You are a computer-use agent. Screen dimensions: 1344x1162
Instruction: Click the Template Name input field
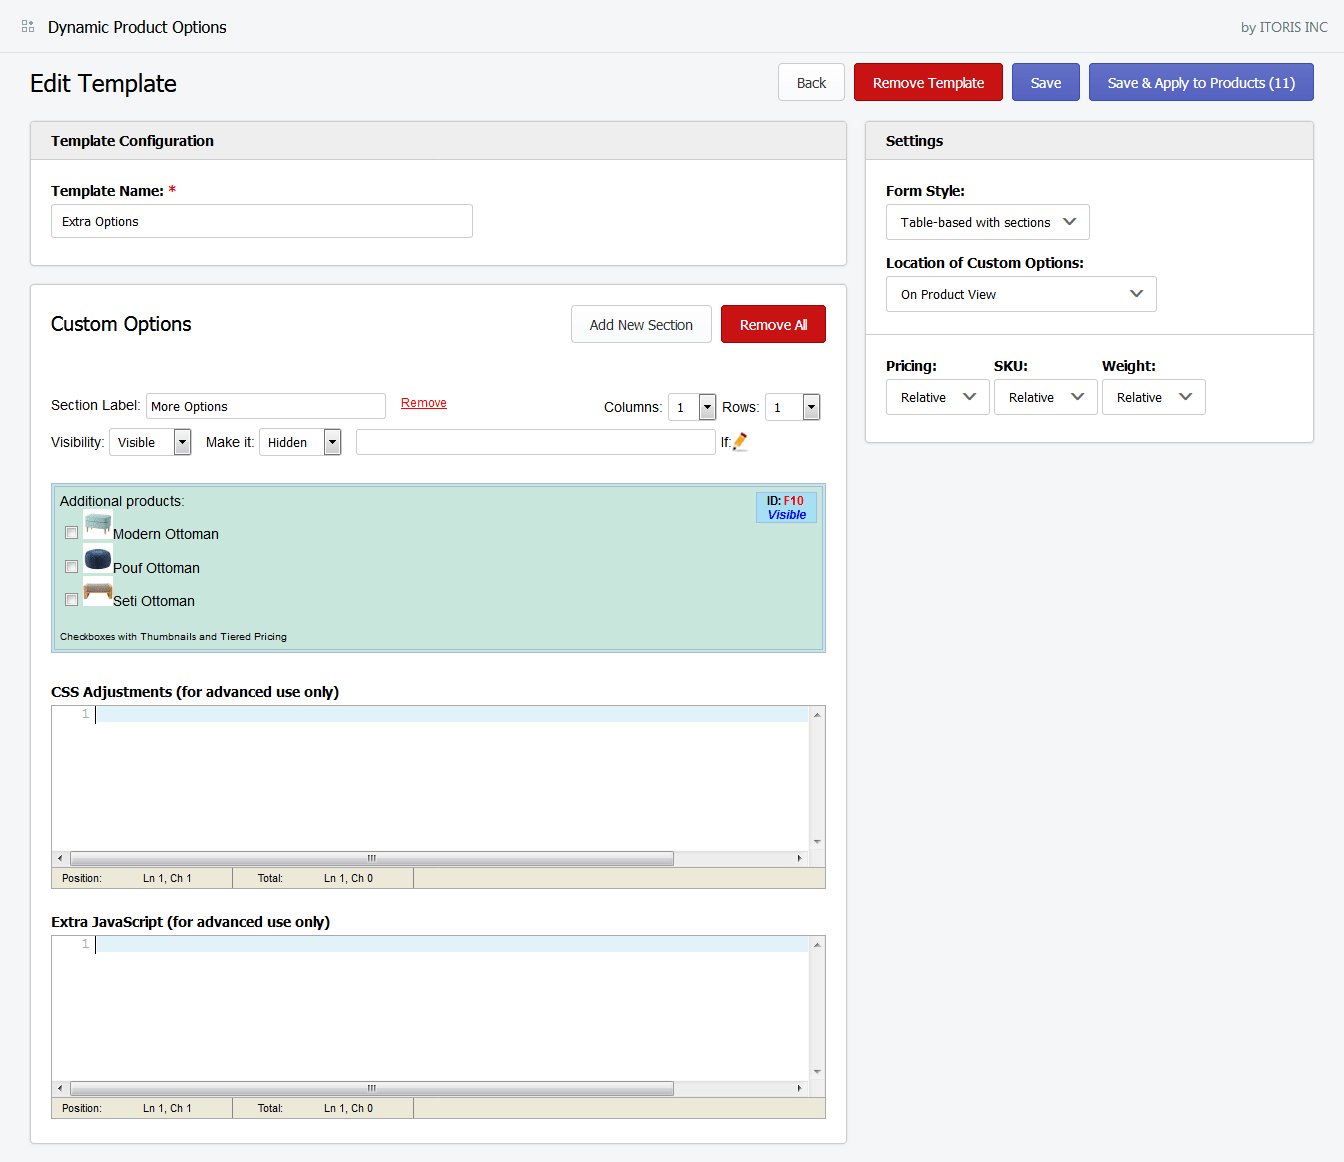click(262, 221)
